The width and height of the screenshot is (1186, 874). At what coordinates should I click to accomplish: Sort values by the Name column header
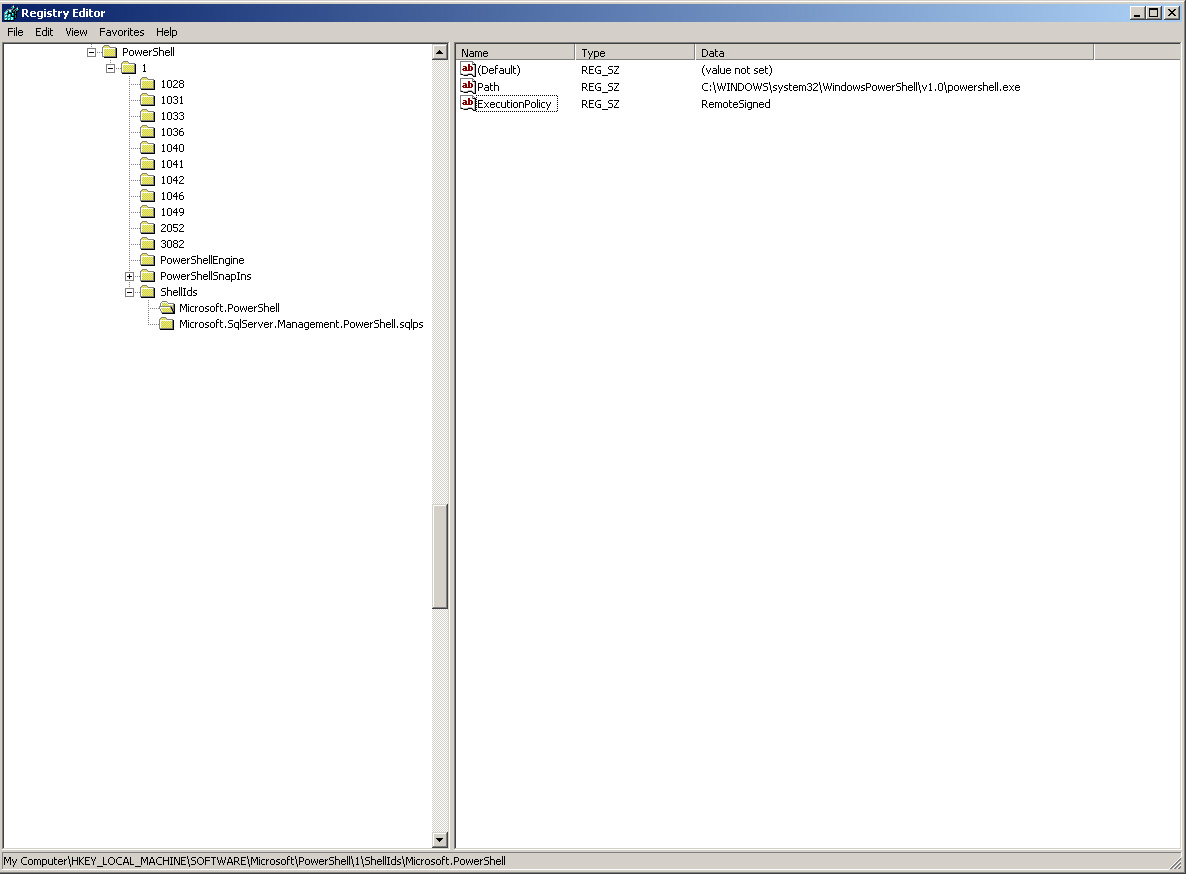click(x=515, y=52)
